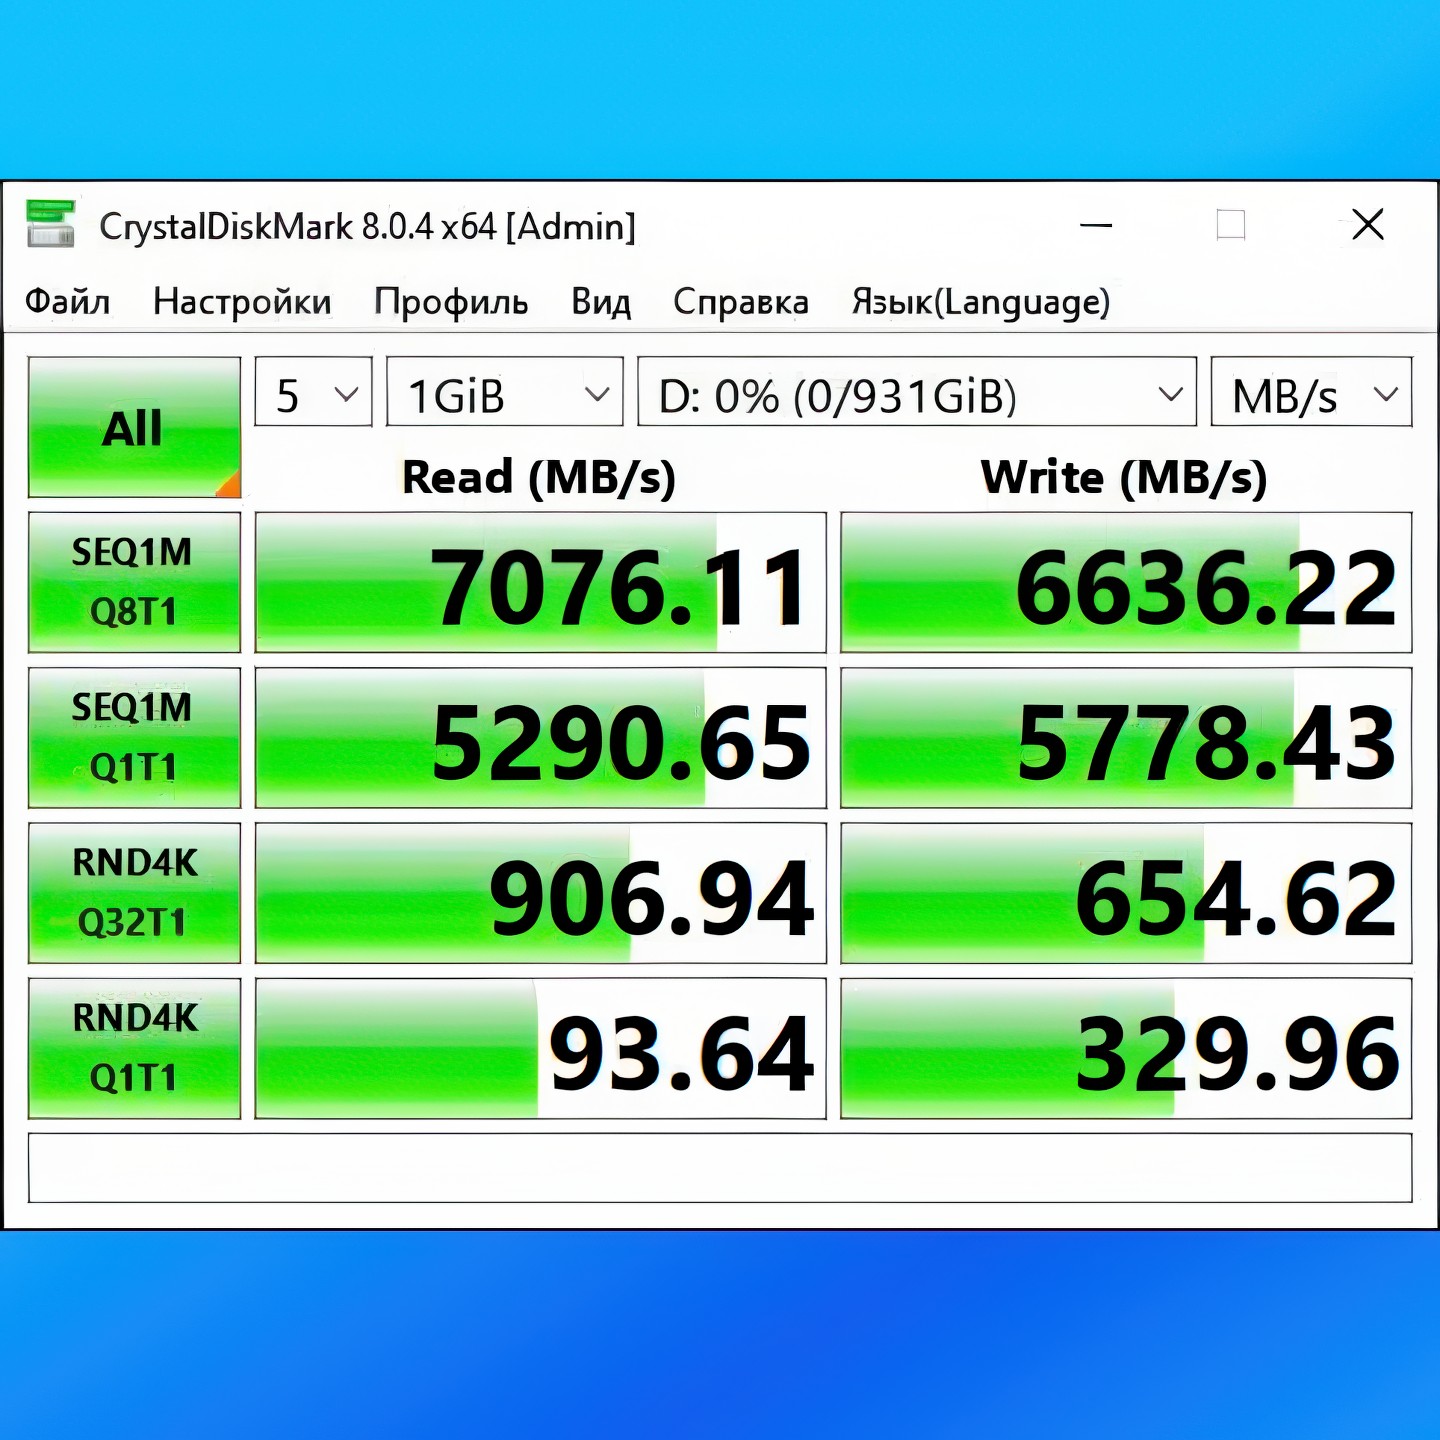The height and width of the screenshot is (1440, 1440).
Task: Minimize the CrystalDiskMark window
Action: coord(1096,225)
